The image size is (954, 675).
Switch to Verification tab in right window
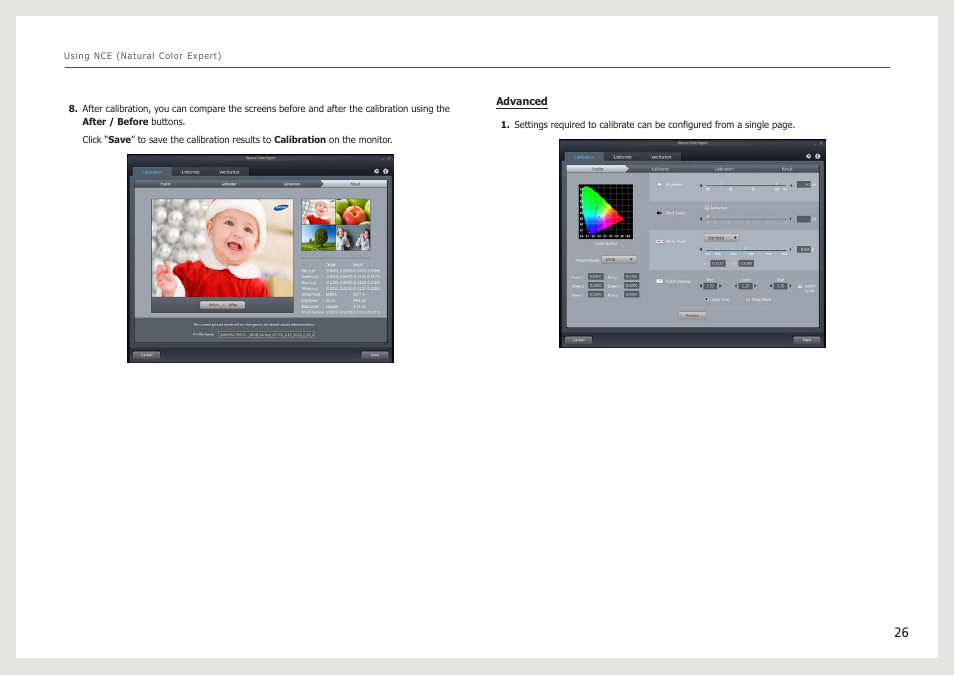coord(661,157)
